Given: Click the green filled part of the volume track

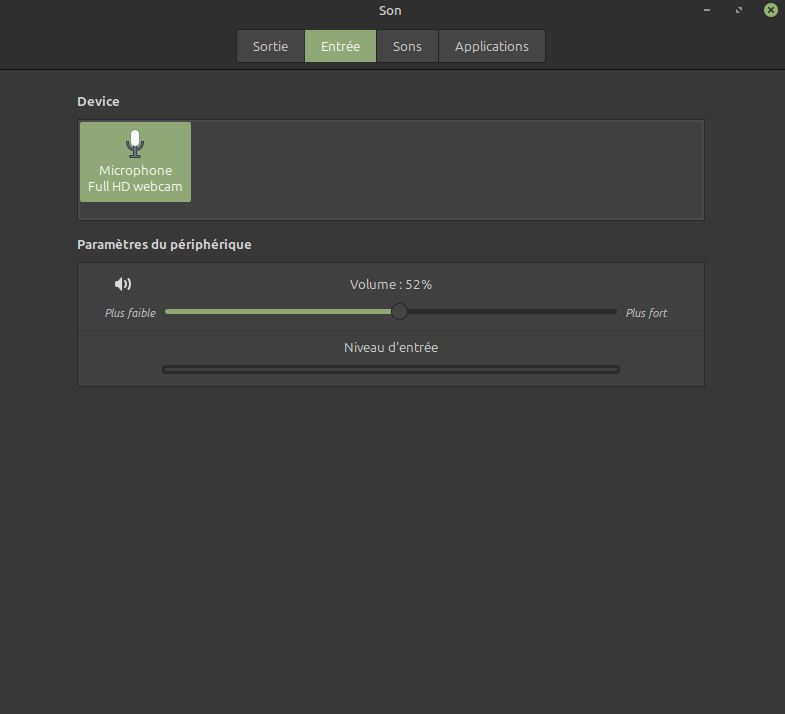Looking at the screenshot, I should pyautogui.click(x=278, y=312).
